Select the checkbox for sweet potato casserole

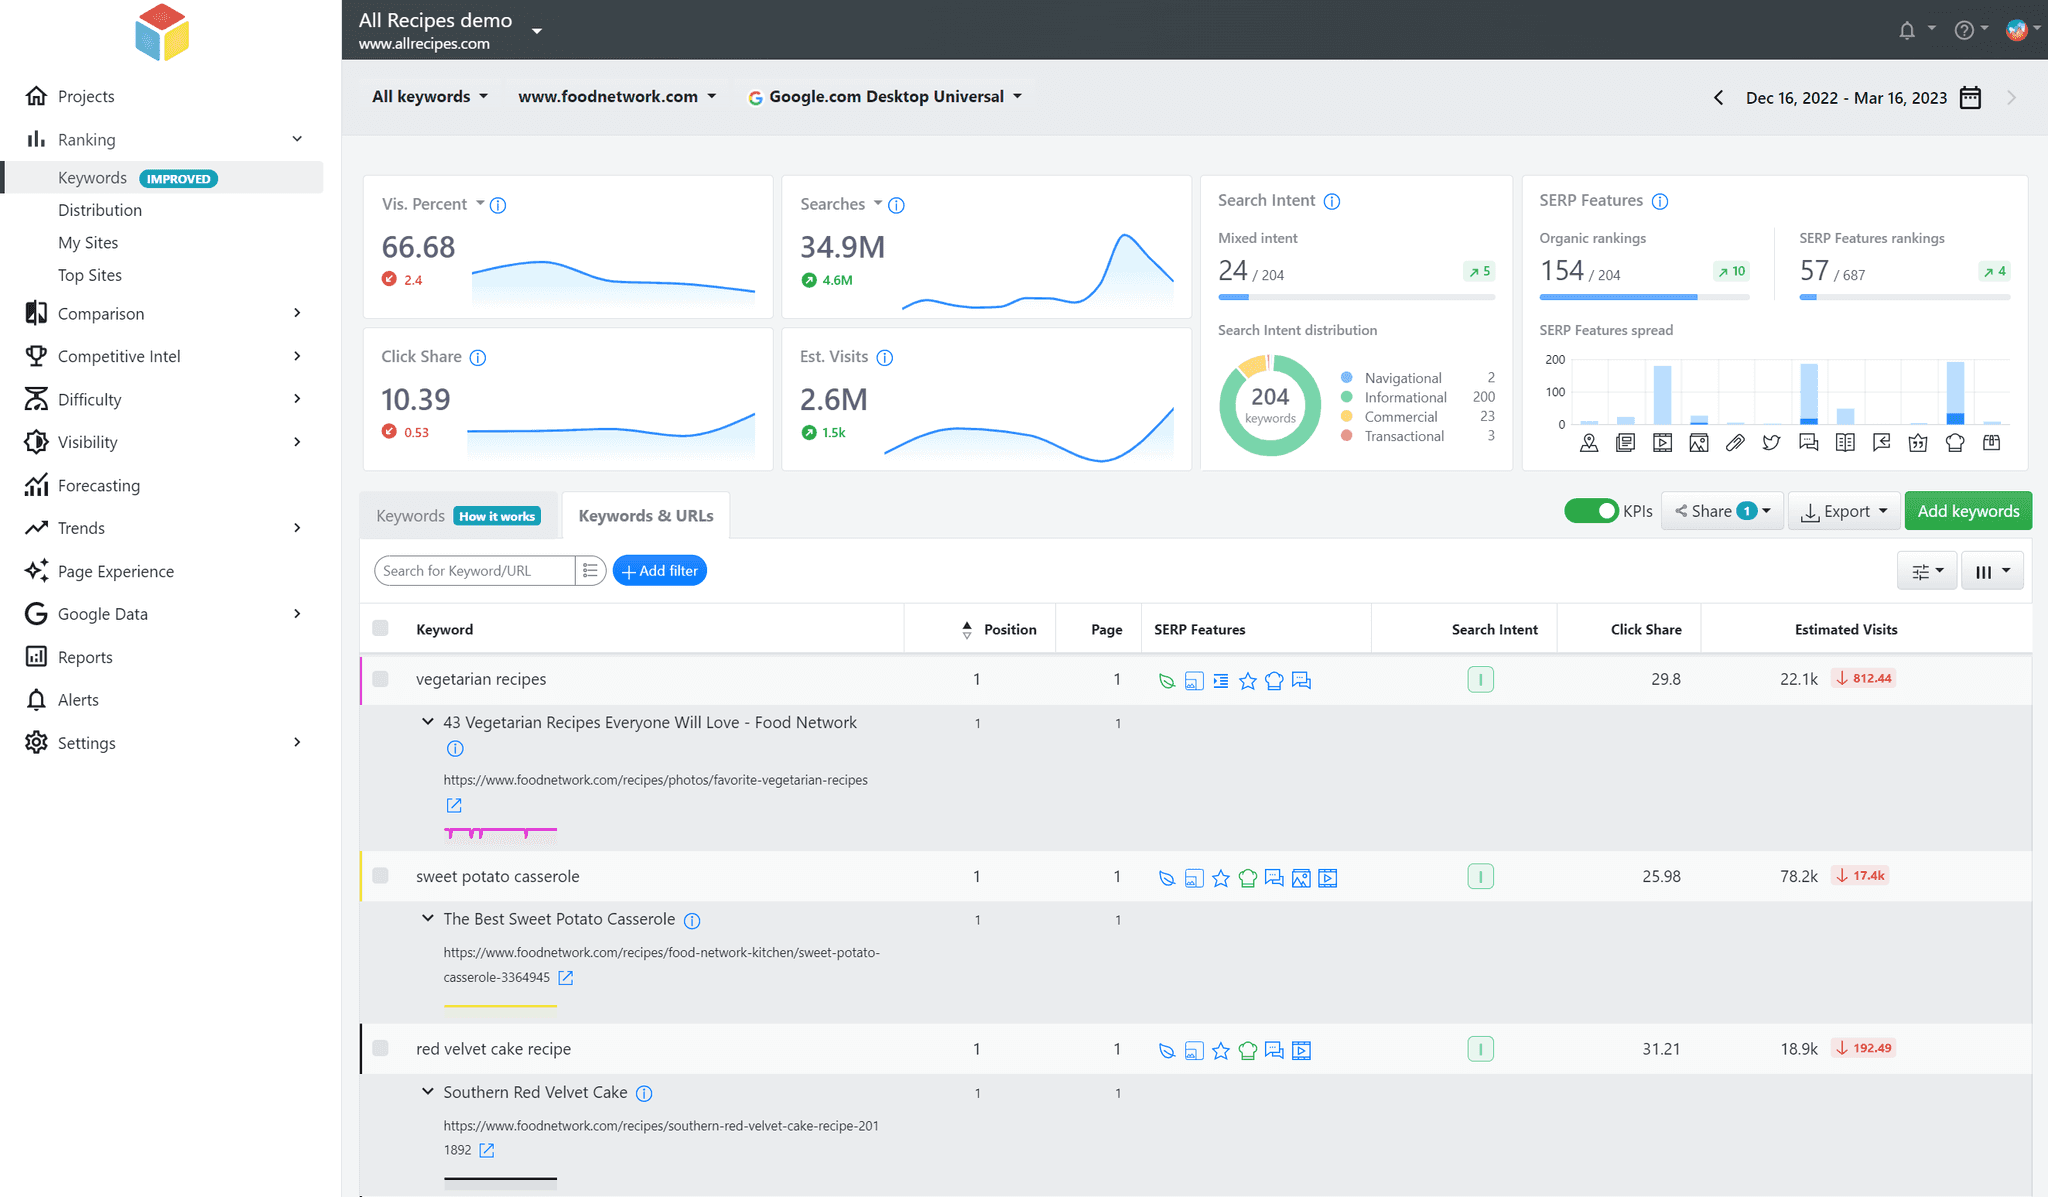[381, 875]
